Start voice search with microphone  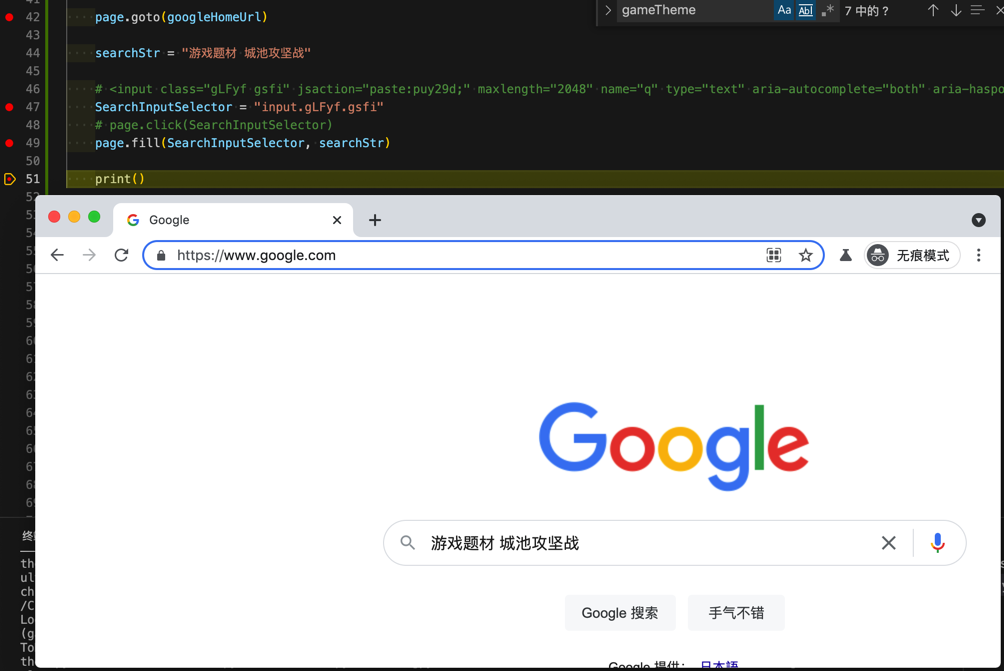pyautogui.click(x=937, y=543)
